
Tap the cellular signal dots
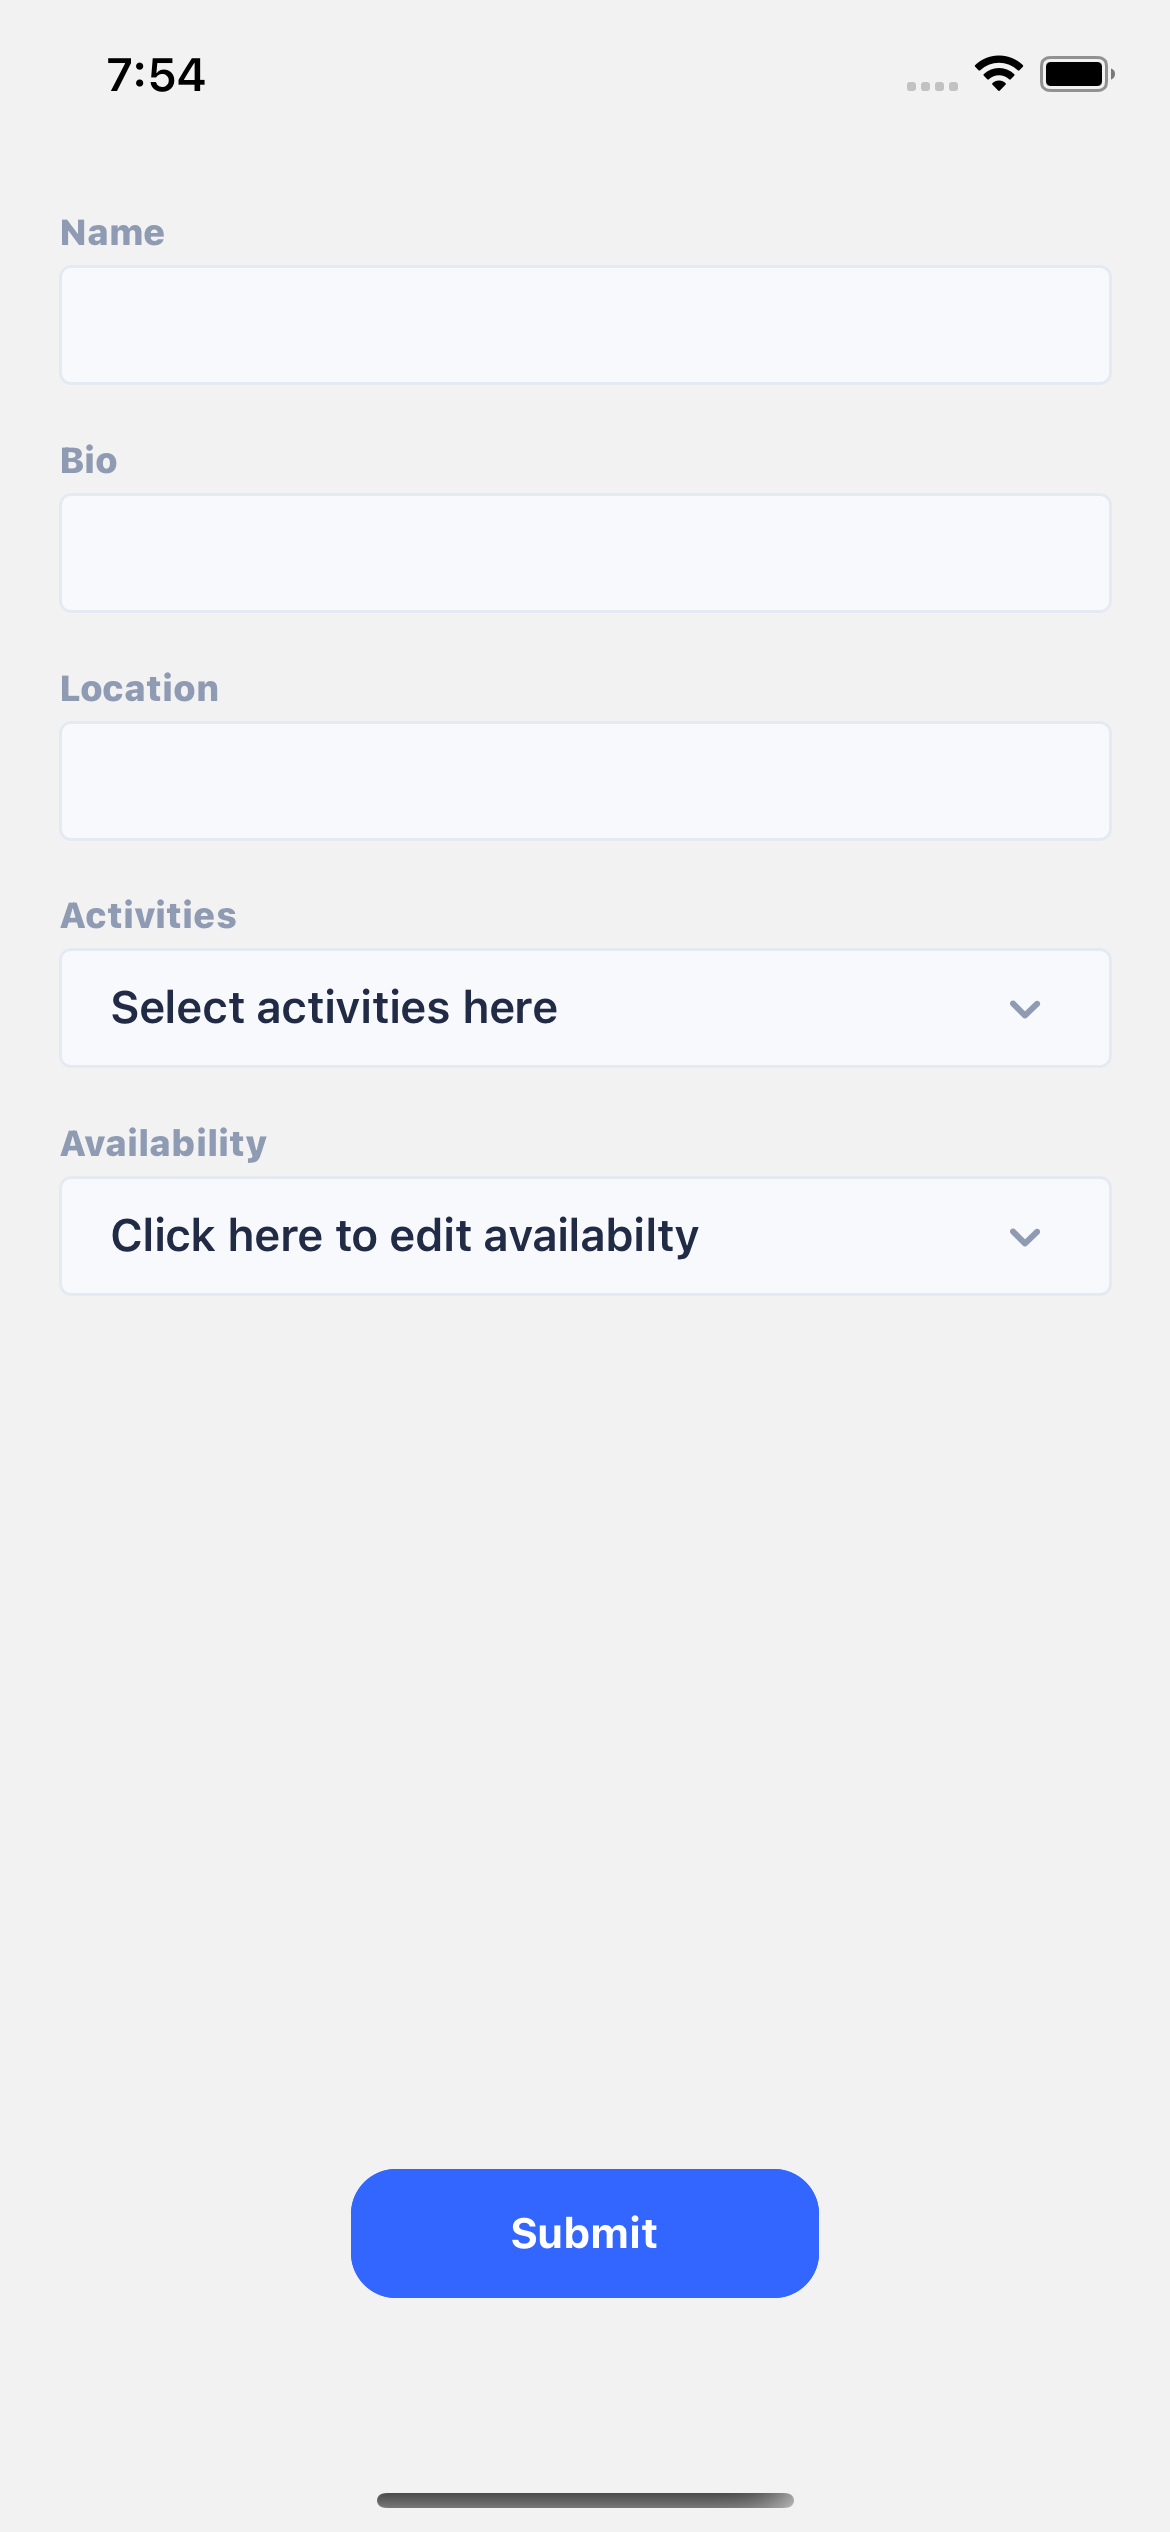932,87
